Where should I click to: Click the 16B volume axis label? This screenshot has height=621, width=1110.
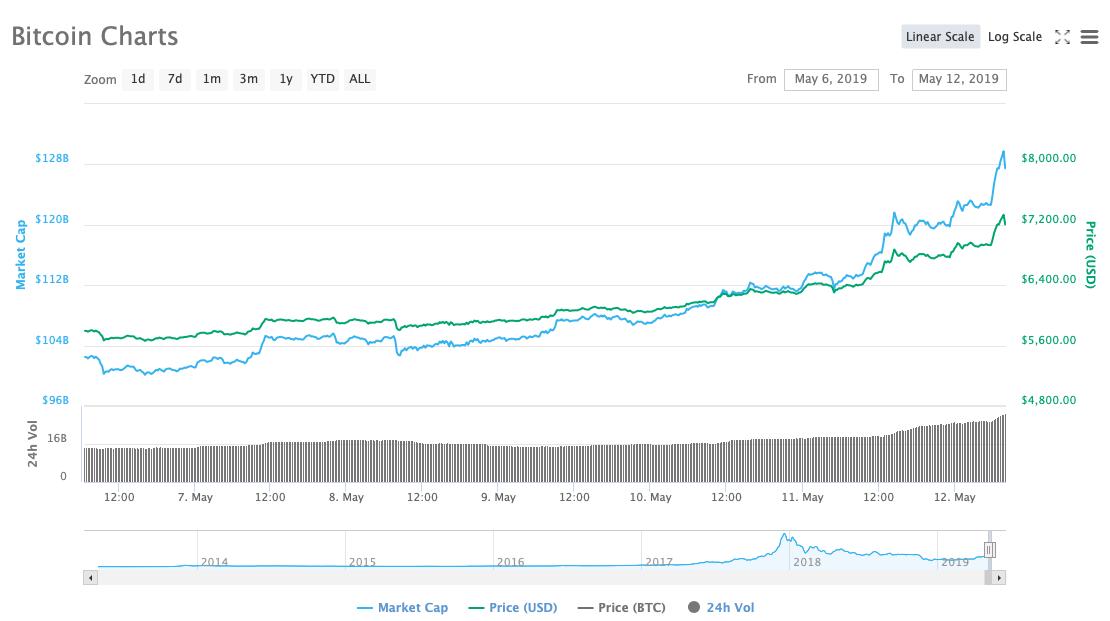tap(57, 438)
